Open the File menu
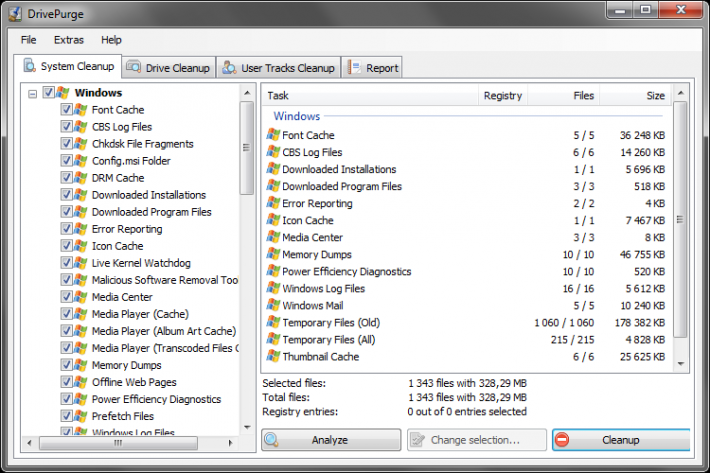Screen dimensions: 710x473 coord(29,40)
